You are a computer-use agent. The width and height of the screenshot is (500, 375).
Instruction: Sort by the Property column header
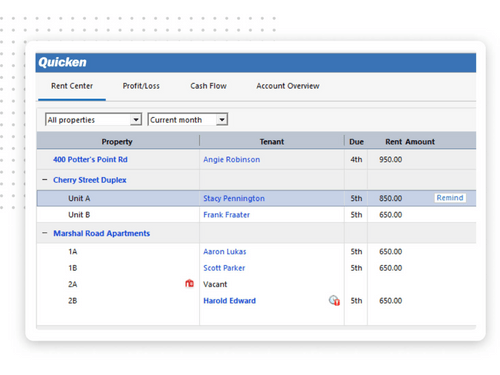pos(117,142)
